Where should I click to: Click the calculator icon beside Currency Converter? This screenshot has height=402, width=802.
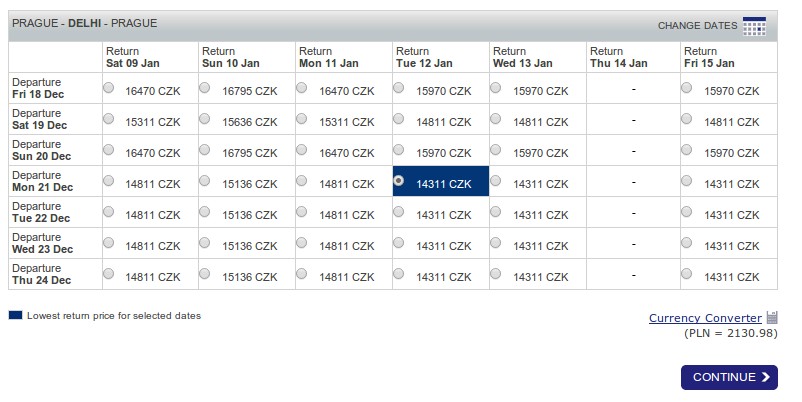pos(772,317)
